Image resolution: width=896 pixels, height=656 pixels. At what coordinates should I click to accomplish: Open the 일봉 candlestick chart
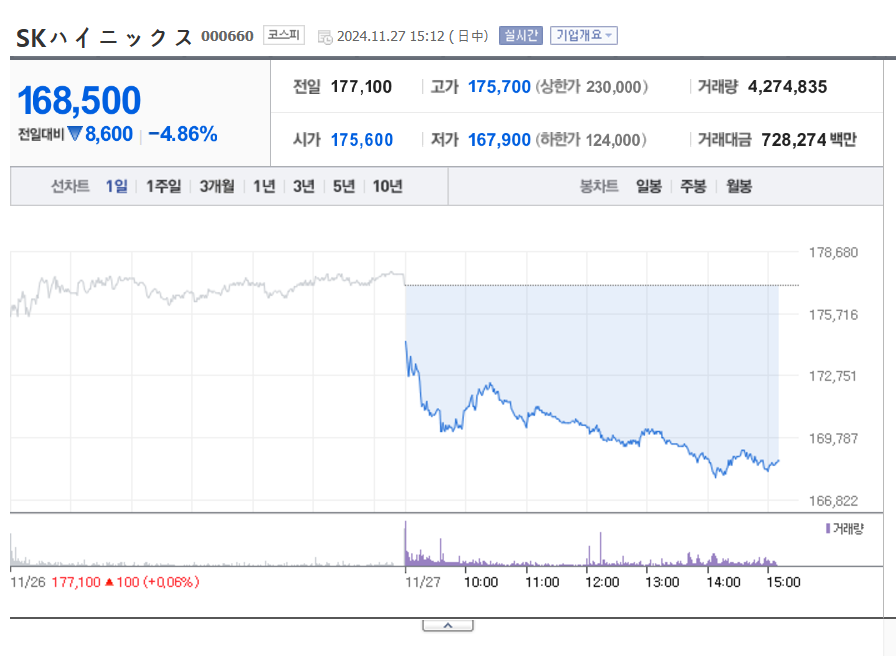point(649,186)
